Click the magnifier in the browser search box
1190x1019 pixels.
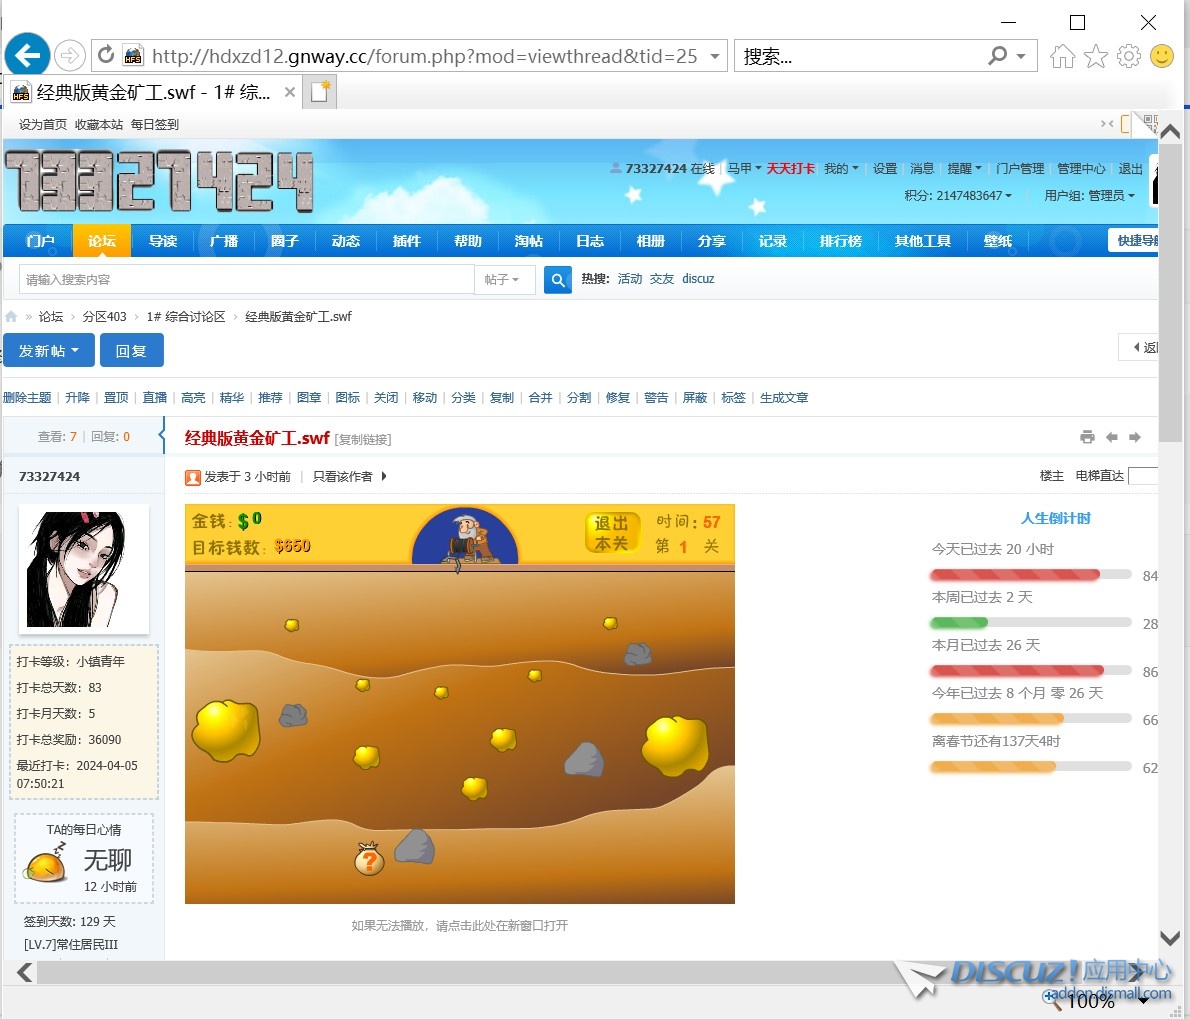point(997,55)
